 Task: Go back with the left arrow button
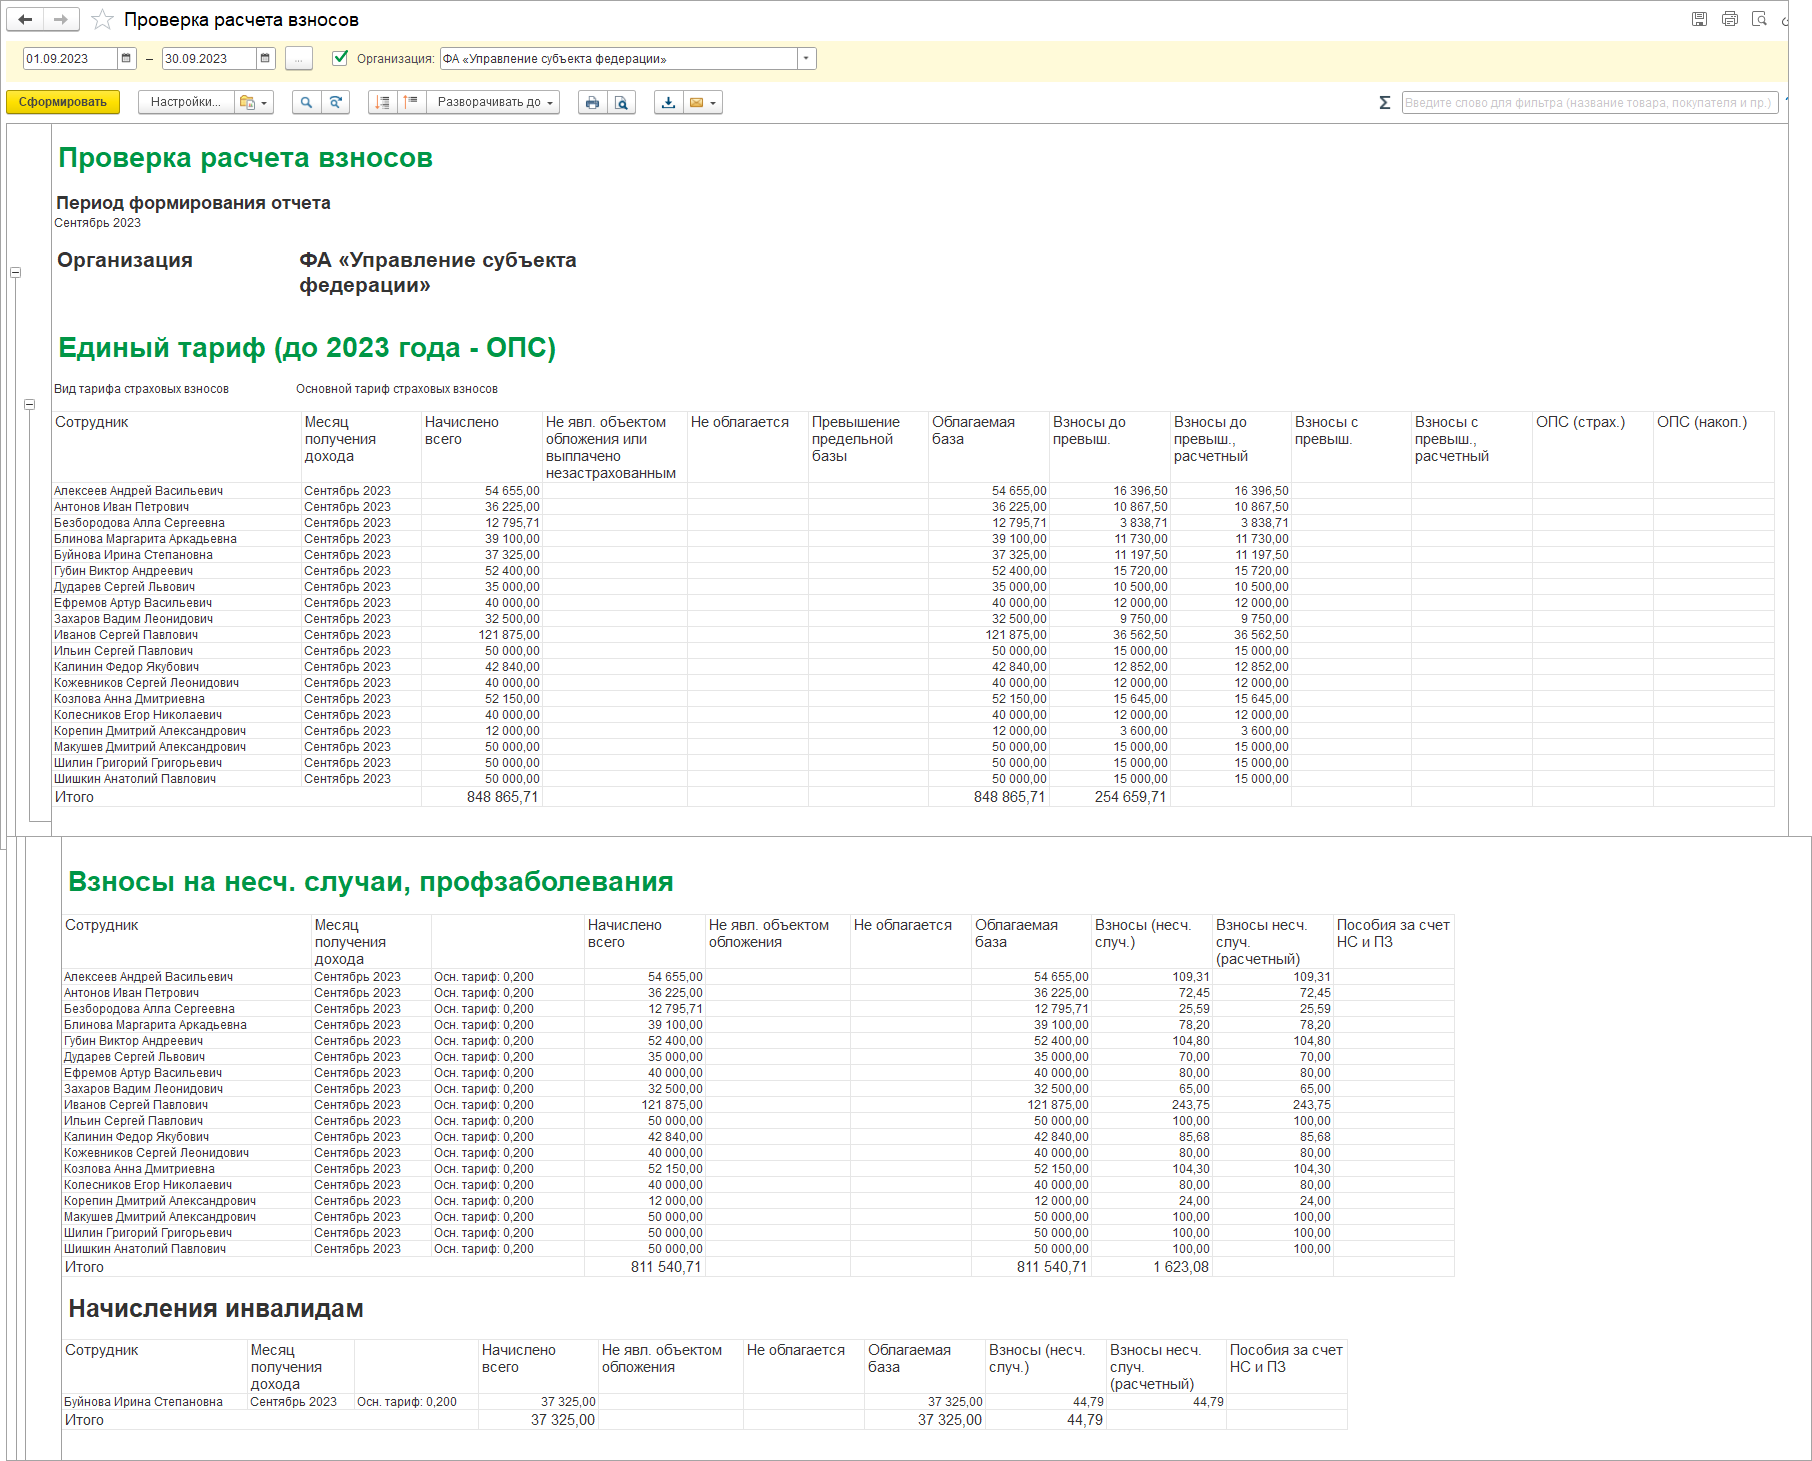(25, 19)
